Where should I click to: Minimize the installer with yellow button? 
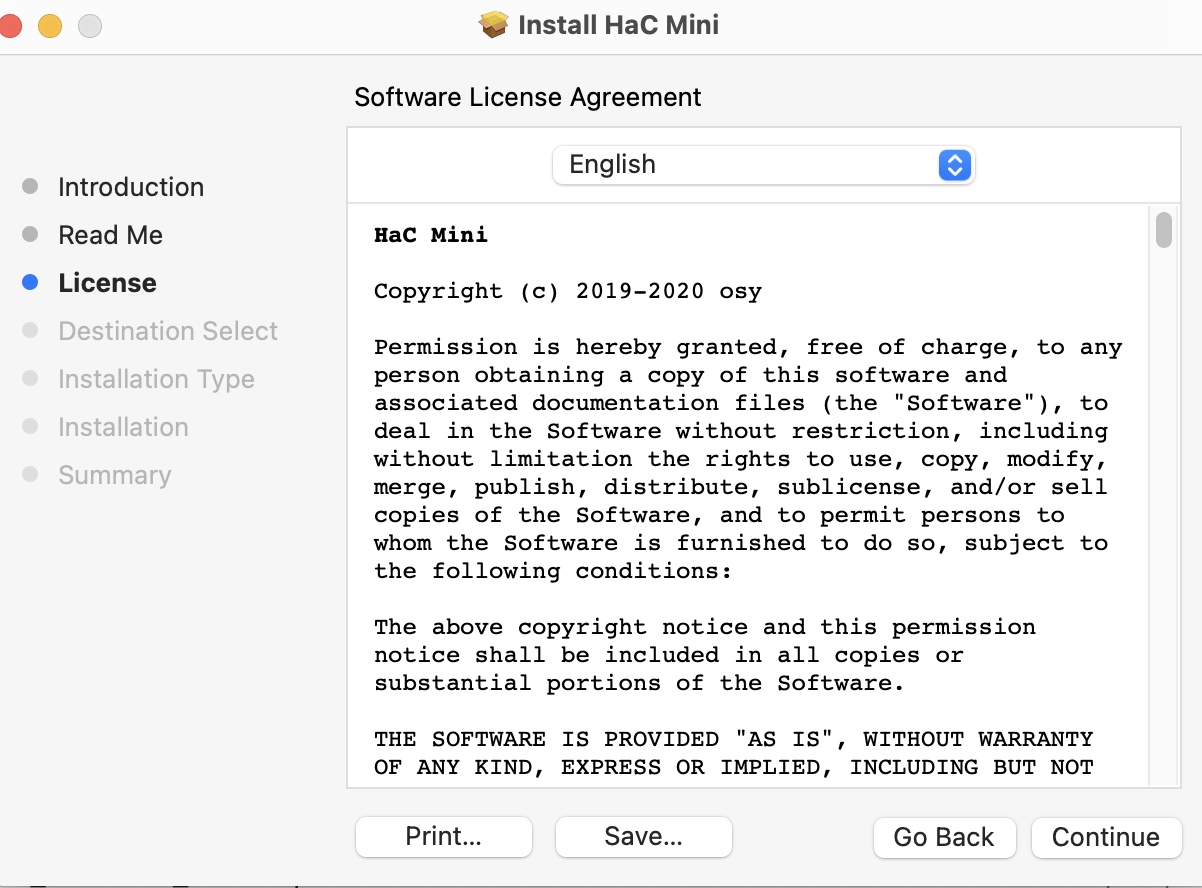[50, 26]
